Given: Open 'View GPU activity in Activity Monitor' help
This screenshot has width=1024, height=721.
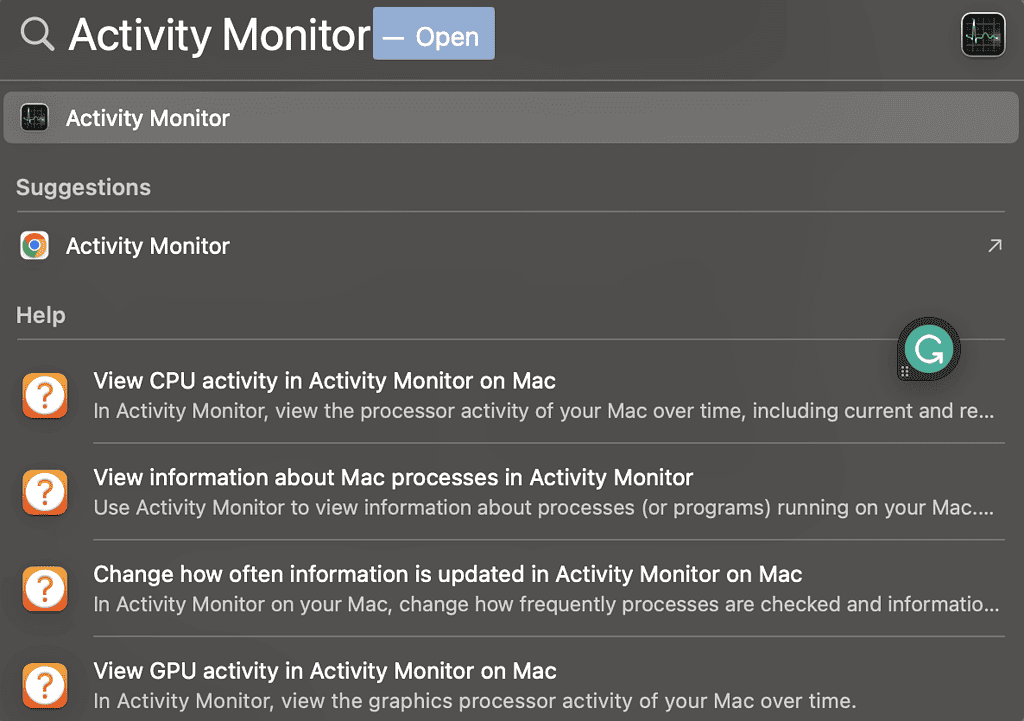Looking at the screenshot, I should tap(324, 671).
